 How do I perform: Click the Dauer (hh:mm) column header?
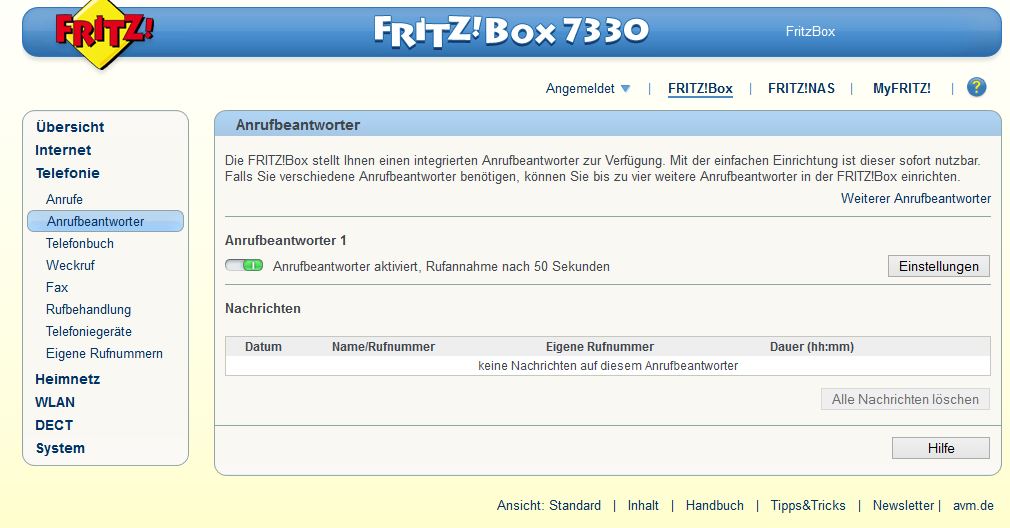[812, 346]
